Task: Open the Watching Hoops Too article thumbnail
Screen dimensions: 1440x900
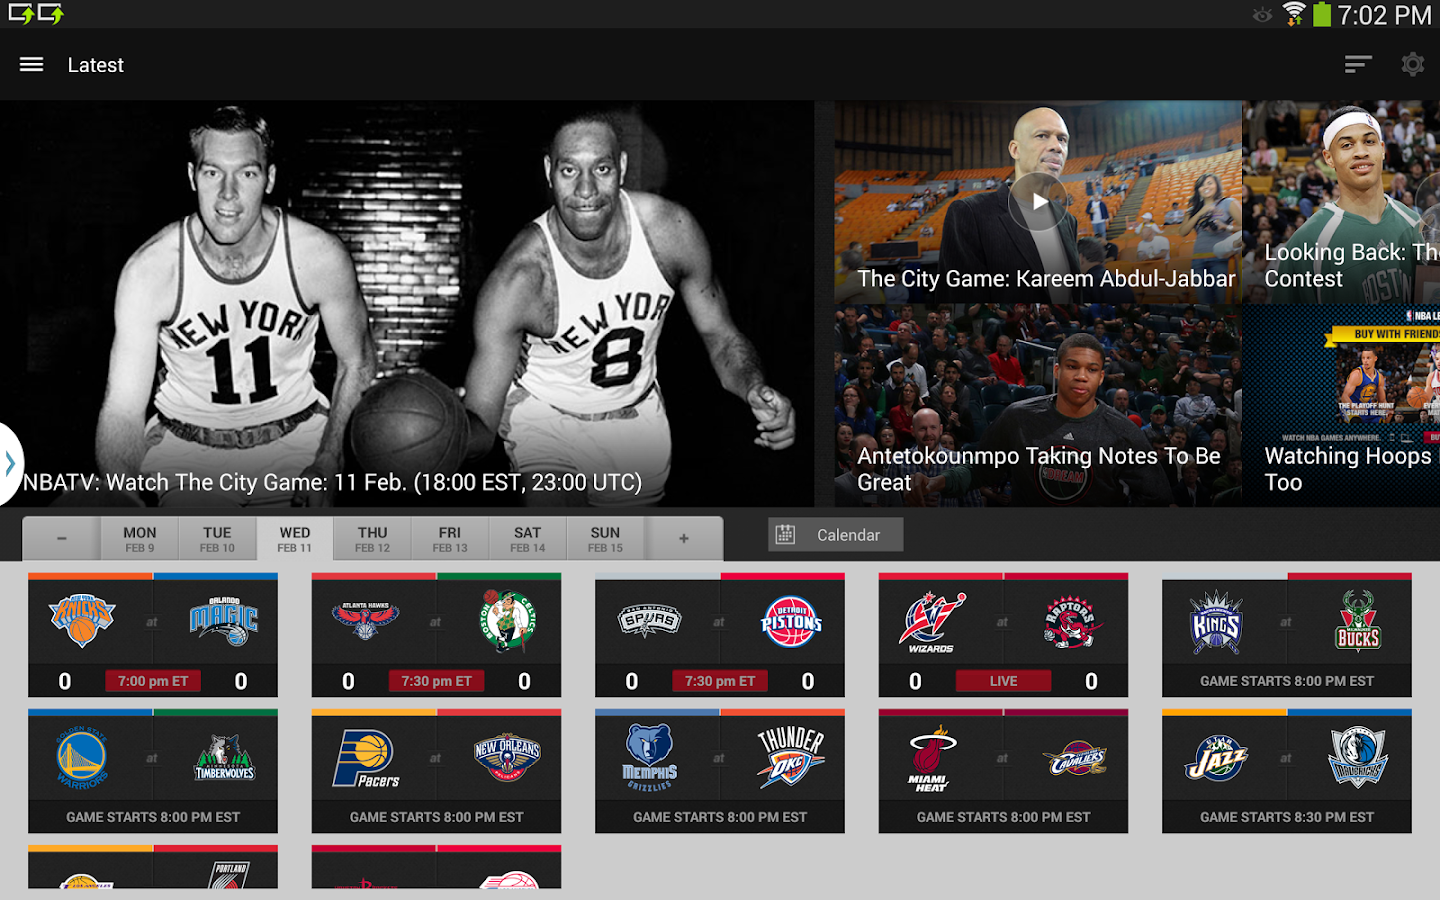Action: [x=1350, y=405]
